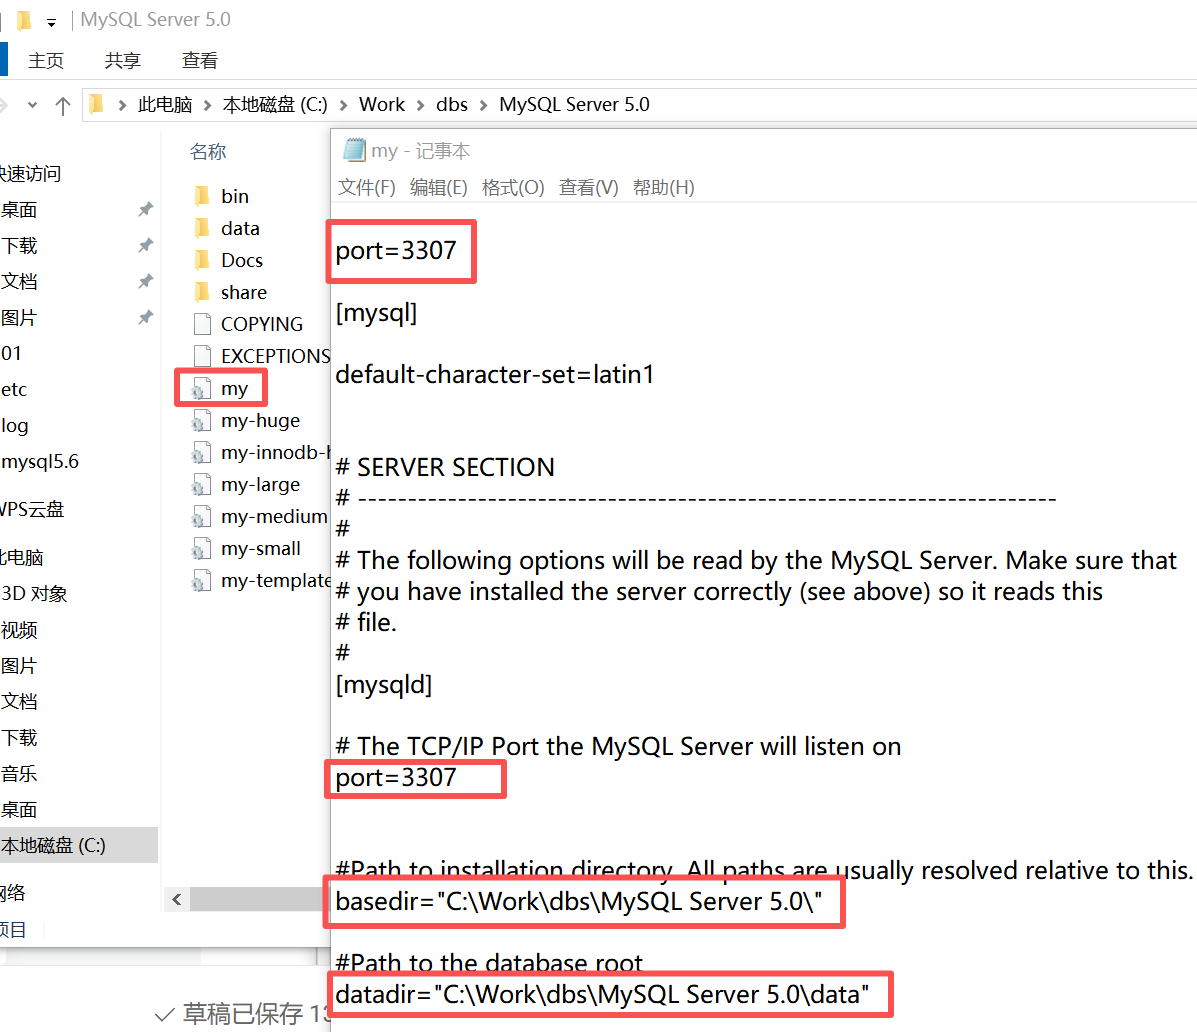Expand the chevron before 此电脑 in address bar
Viewport: 1197px width, 1032px height.
click(x=122, y=105)
